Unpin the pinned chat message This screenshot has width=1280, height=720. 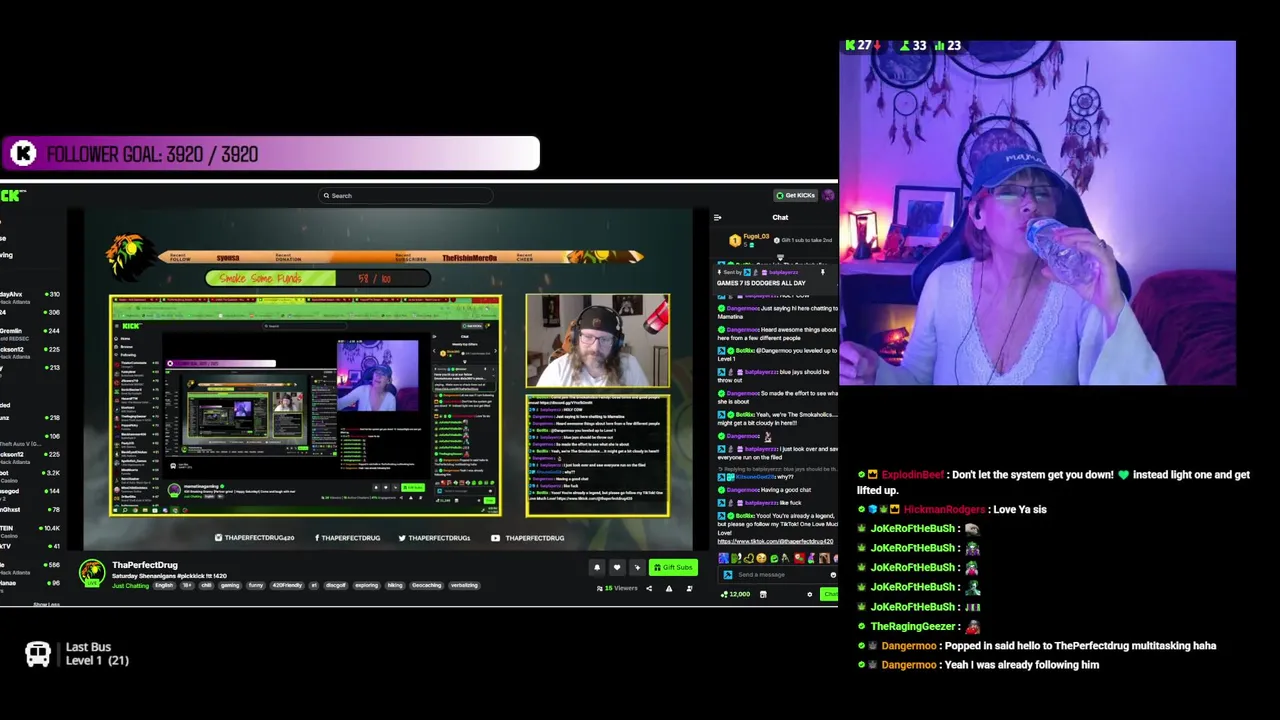click(x=823, y=272)
